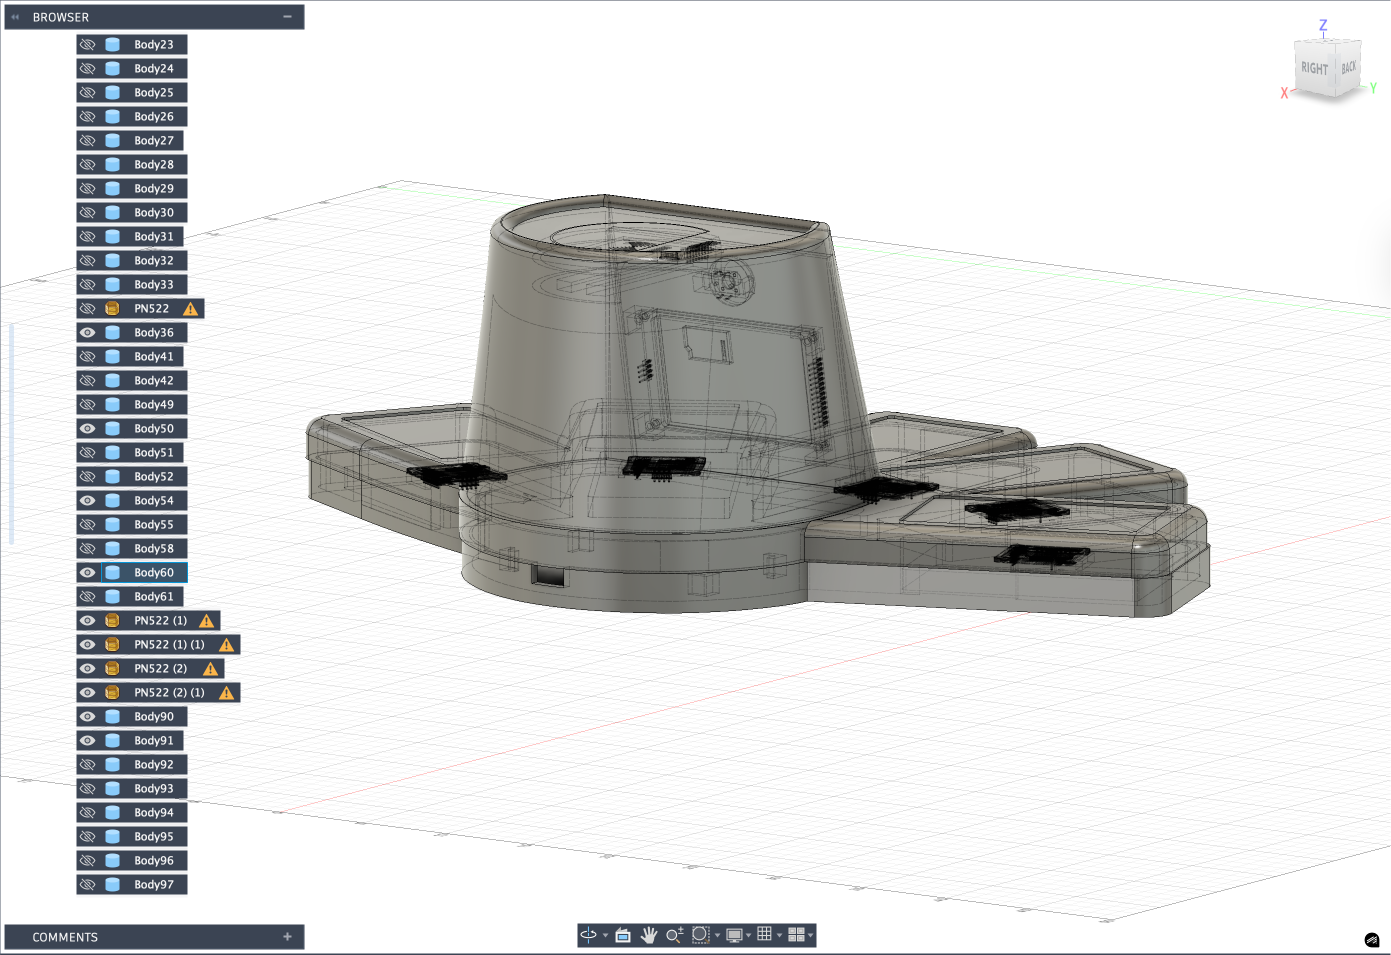Click the Grid and Snaps icon
This screenshot has width=1391, height=955.
(x=764, y=934)
